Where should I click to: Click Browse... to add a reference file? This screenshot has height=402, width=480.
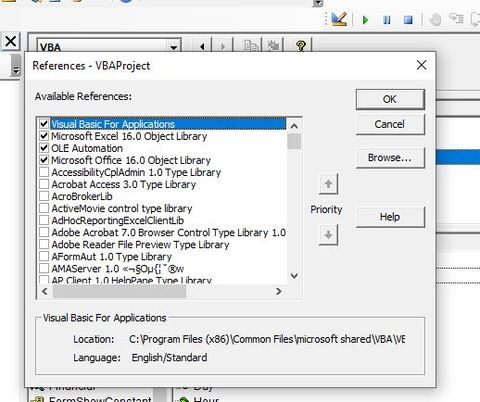coord(390,158)
